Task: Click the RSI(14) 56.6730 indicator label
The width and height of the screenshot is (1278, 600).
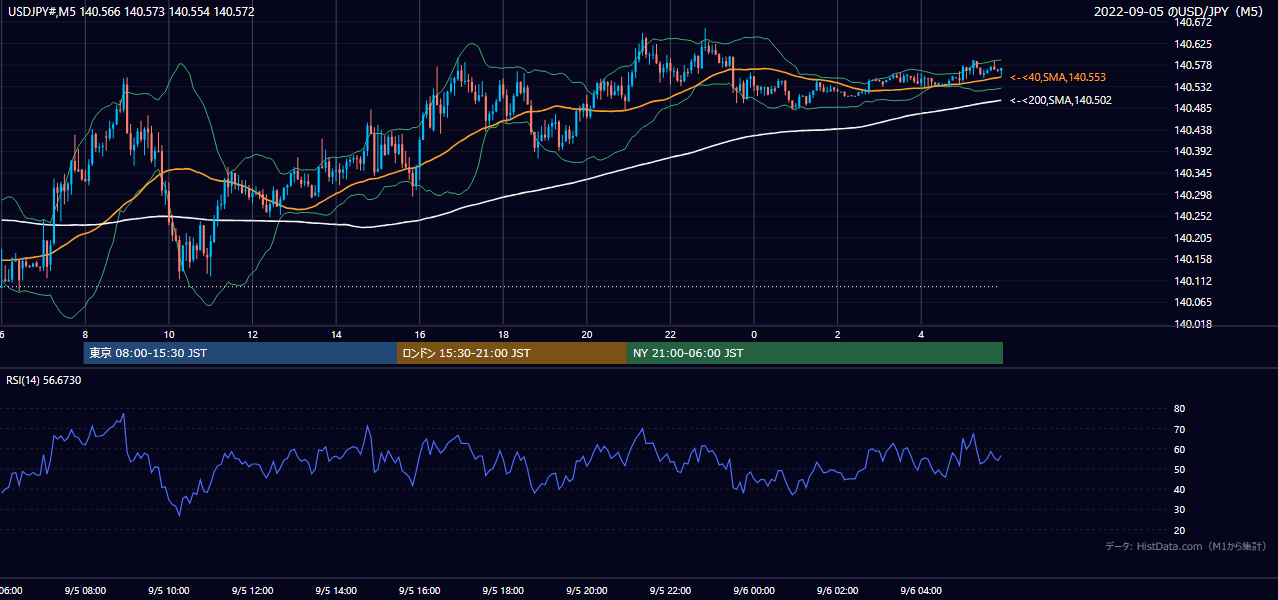Action: pos(44,380)
